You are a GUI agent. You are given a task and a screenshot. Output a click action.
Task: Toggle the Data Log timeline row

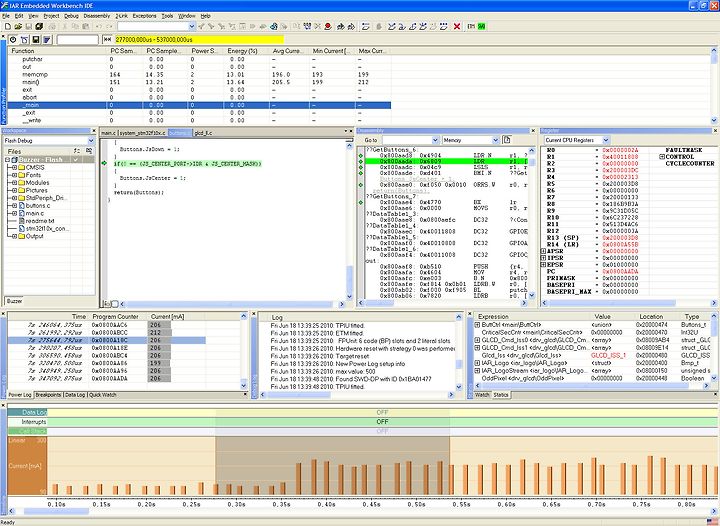click(x=27, y=412)
